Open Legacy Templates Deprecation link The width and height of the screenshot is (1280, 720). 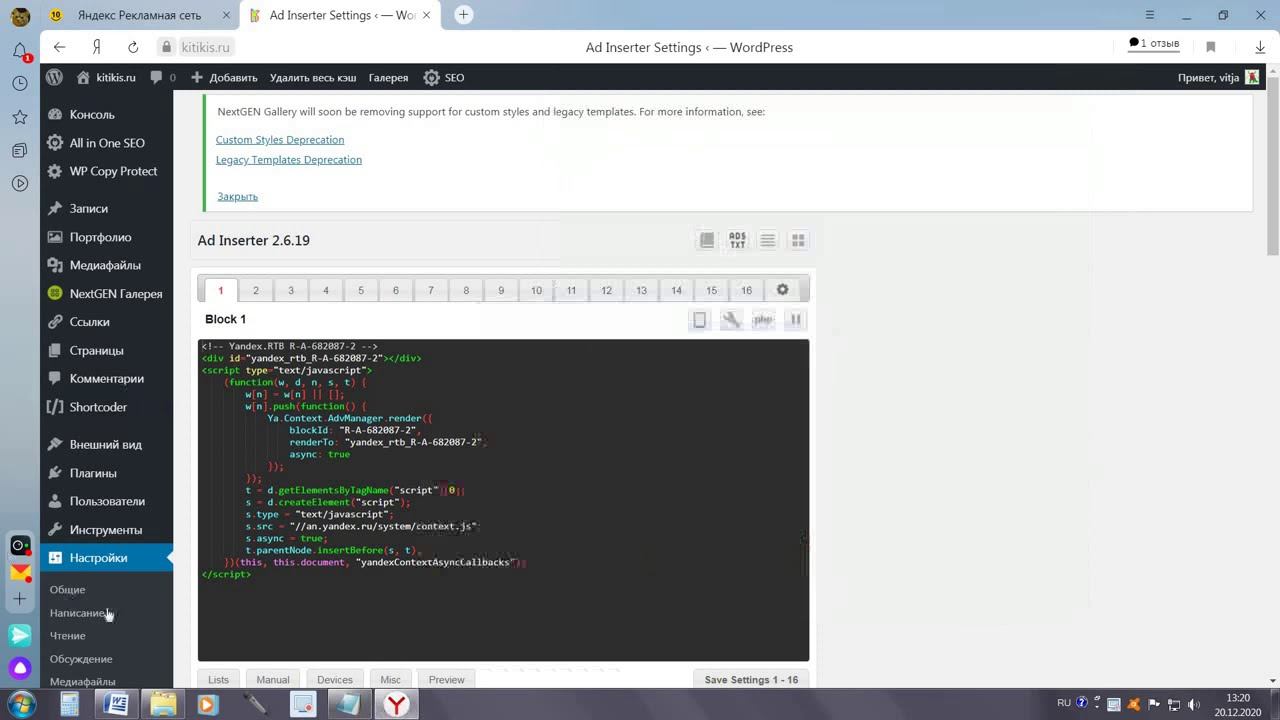(x=289, y=160)
